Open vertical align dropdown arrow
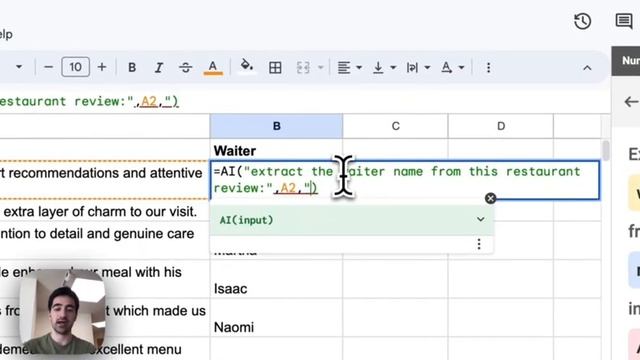This screenshot has width=640, height=360. tap(393, 67)
